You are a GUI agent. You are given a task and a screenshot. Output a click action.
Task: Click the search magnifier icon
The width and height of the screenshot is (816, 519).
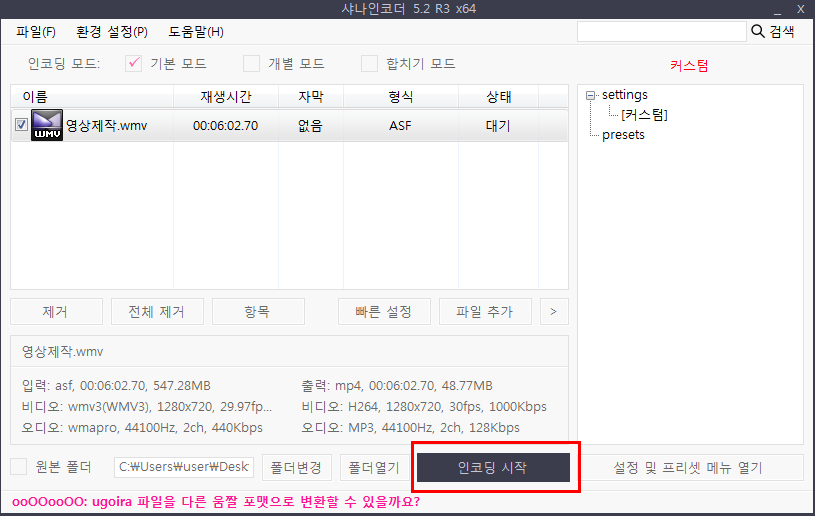click(758, 32)
